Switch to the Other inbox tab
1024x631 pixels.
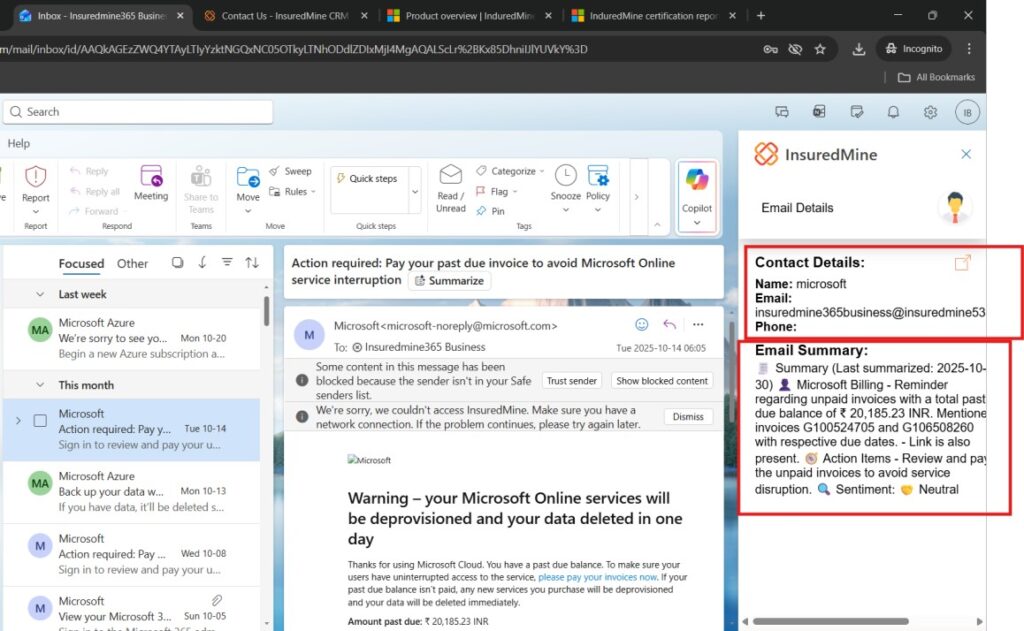[132, 264]
